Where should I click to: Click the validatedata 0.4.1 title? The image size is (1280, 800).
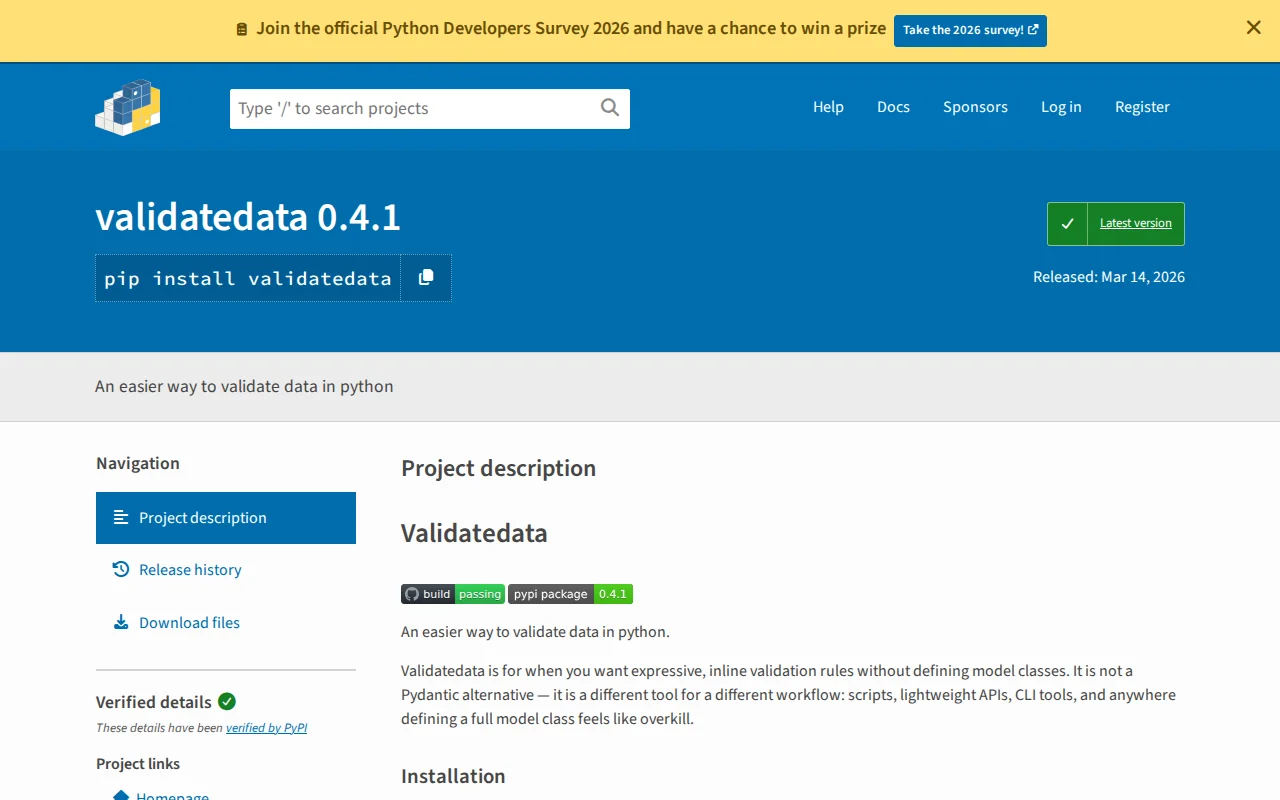tap(248, 217)
